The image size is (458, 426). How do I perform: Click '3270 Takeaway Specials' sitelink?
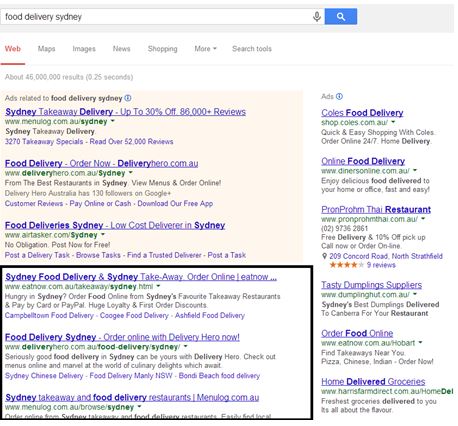44,142
